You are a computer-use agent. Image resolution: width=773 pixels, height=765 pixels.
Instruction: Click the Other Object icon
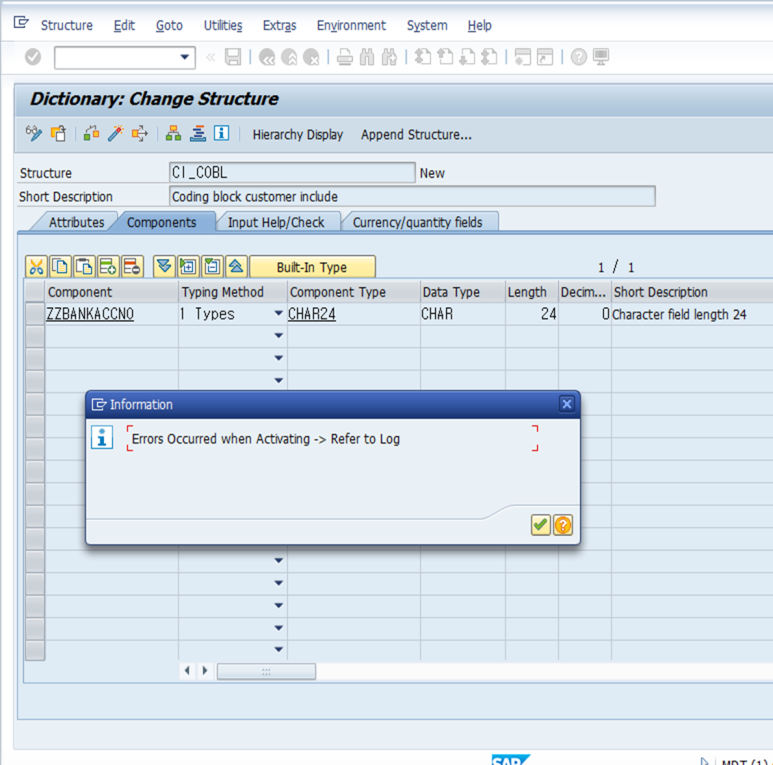coord(58,134)
